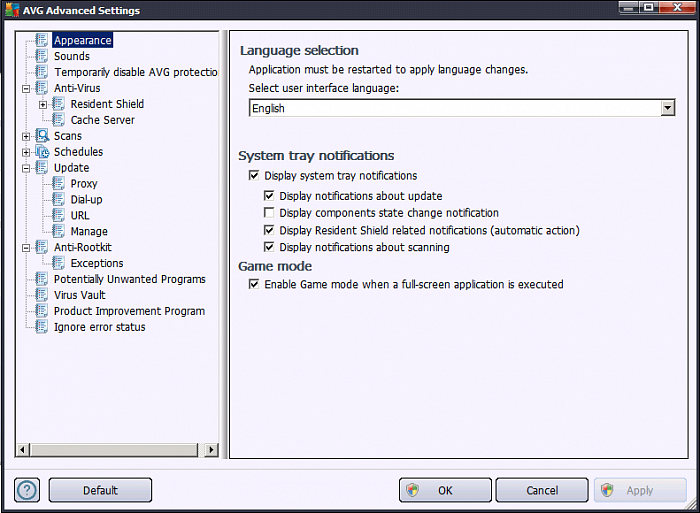The width and height of the screenshot is (700, 513).
Task: Toggle Resident Shield related notifications checkbox
Action: (269, 230)
